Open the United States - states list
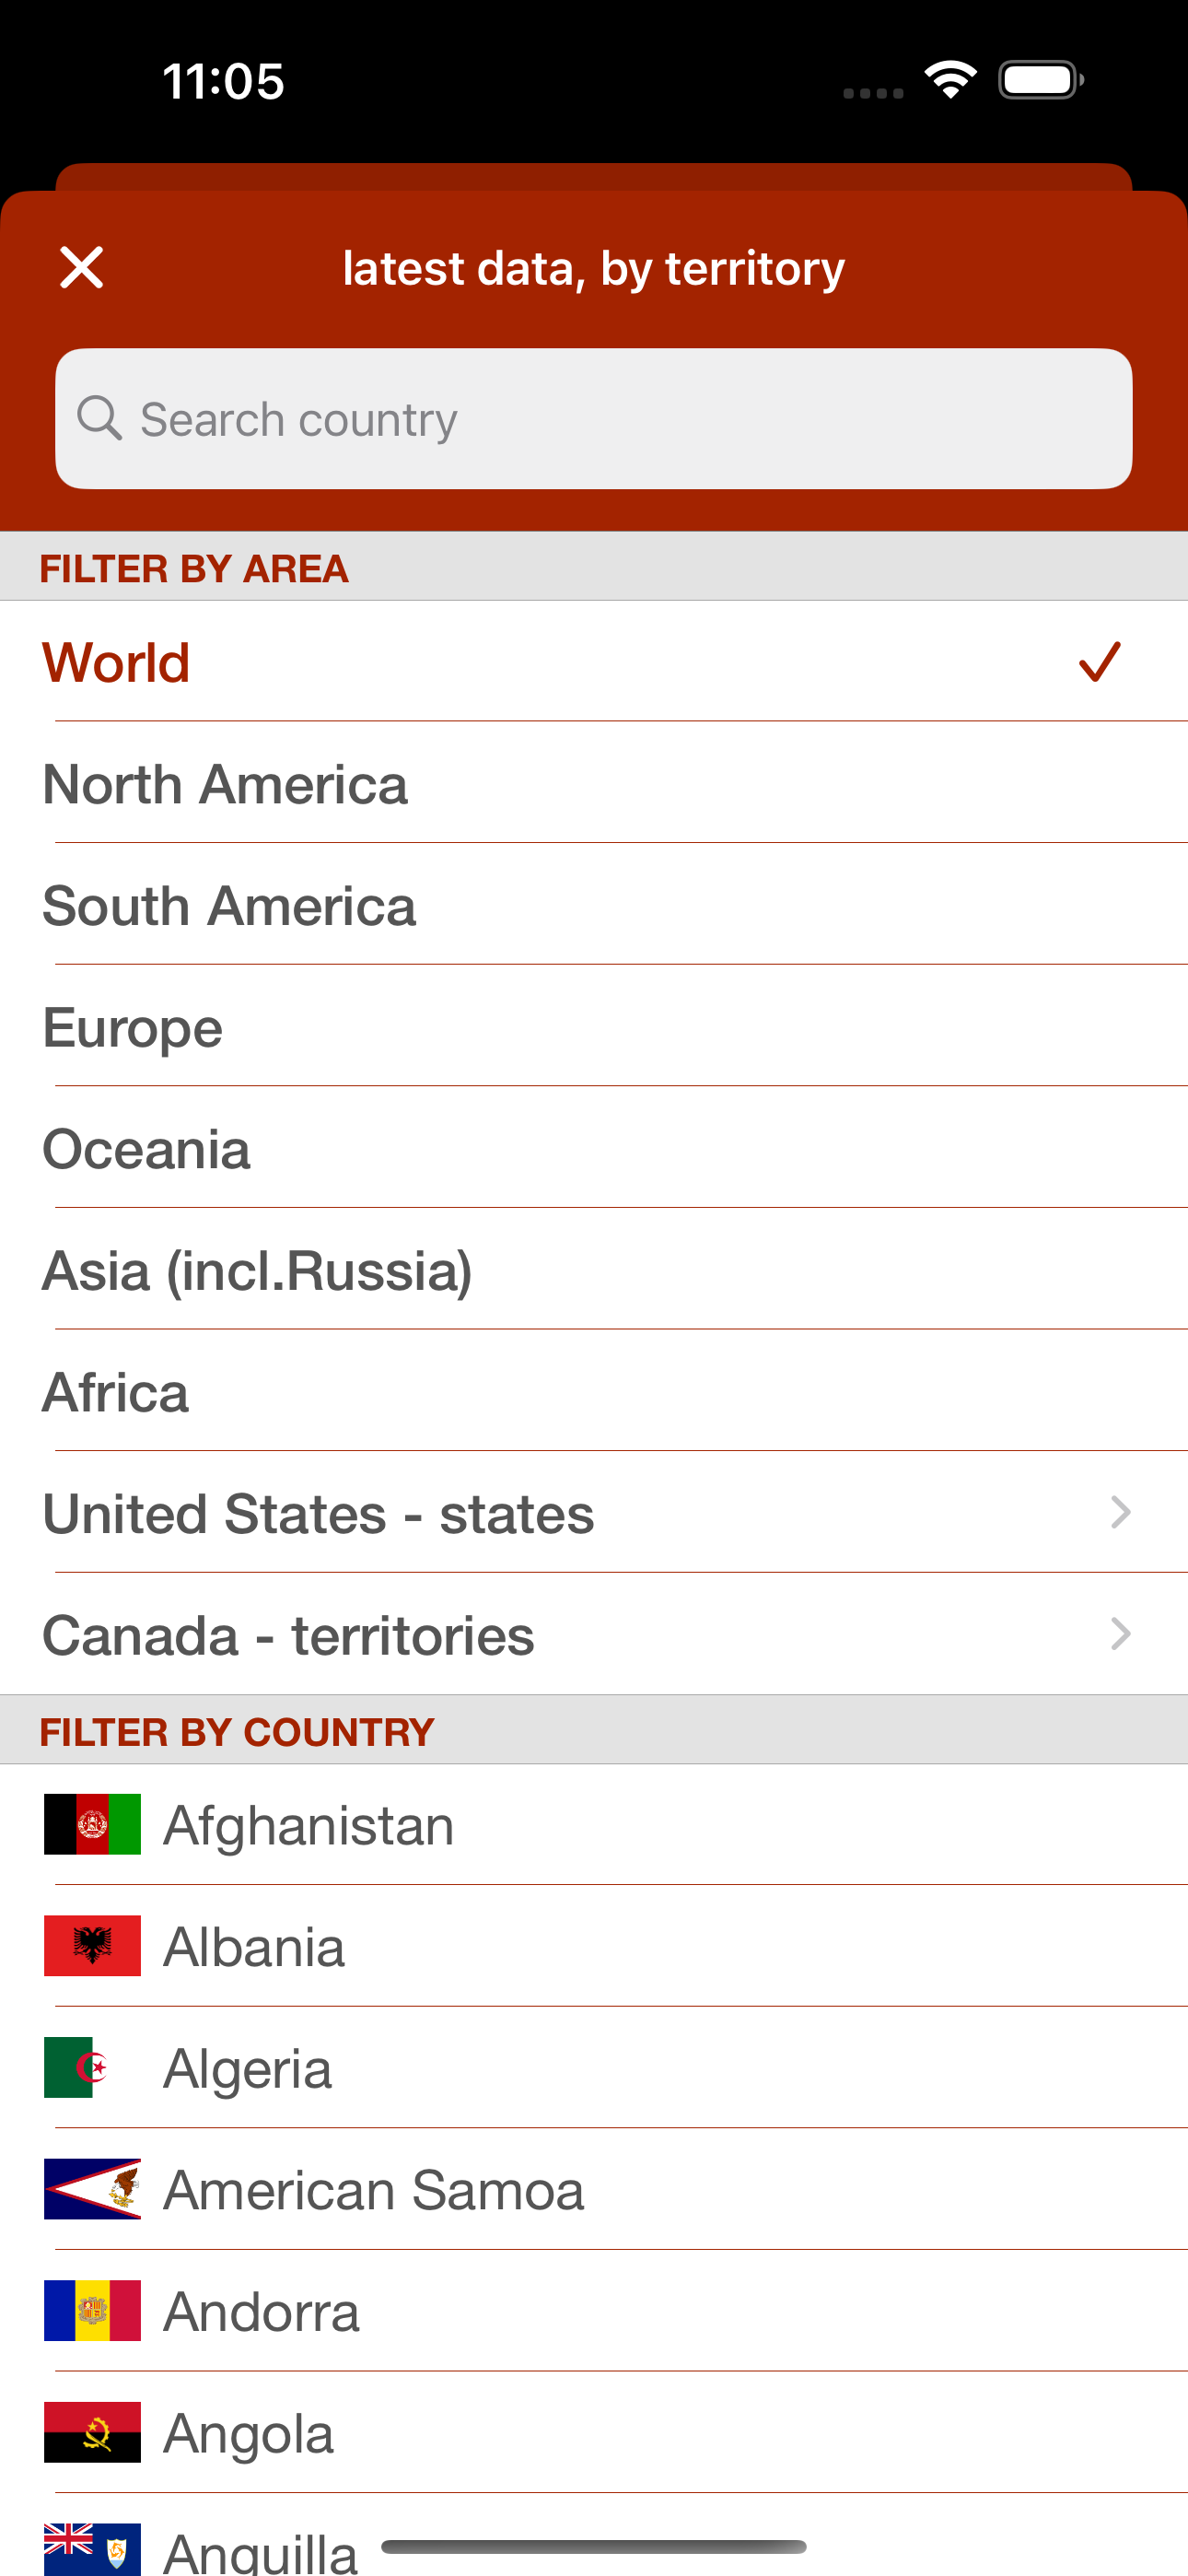 (594, 1513)
